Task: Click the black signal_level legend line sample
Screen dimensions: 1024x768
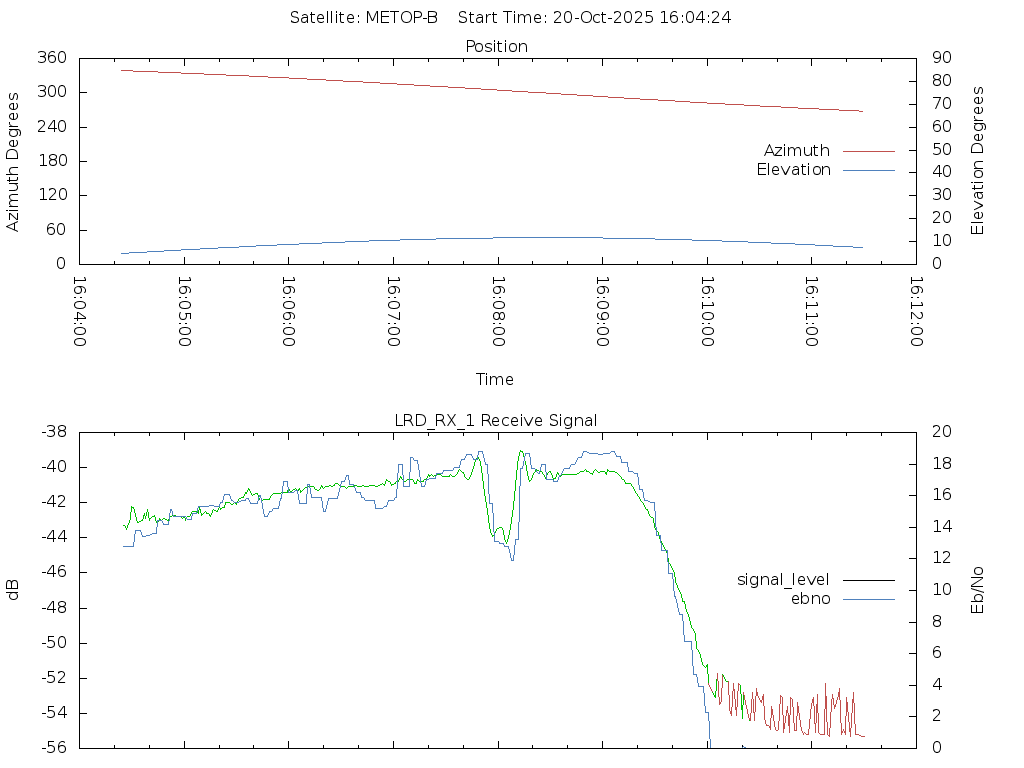Action: click(x=868, y=580)
